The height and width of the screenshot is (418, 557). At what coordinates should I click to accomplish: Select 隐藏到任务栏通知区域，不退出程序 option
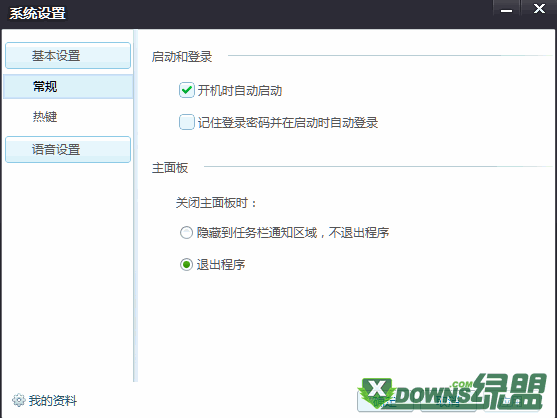pos(186,233)
